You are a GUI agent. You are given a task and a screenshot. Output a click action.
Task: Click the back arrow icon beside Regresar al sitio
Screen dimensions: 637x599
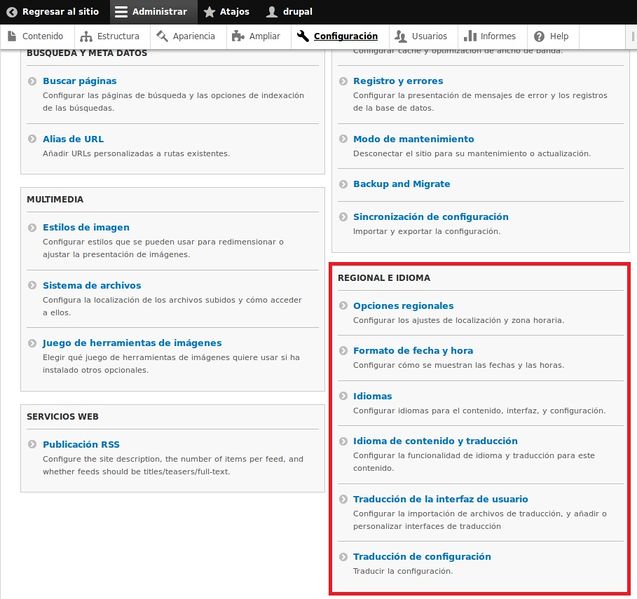pyautogui.click(x=12, y=12)
